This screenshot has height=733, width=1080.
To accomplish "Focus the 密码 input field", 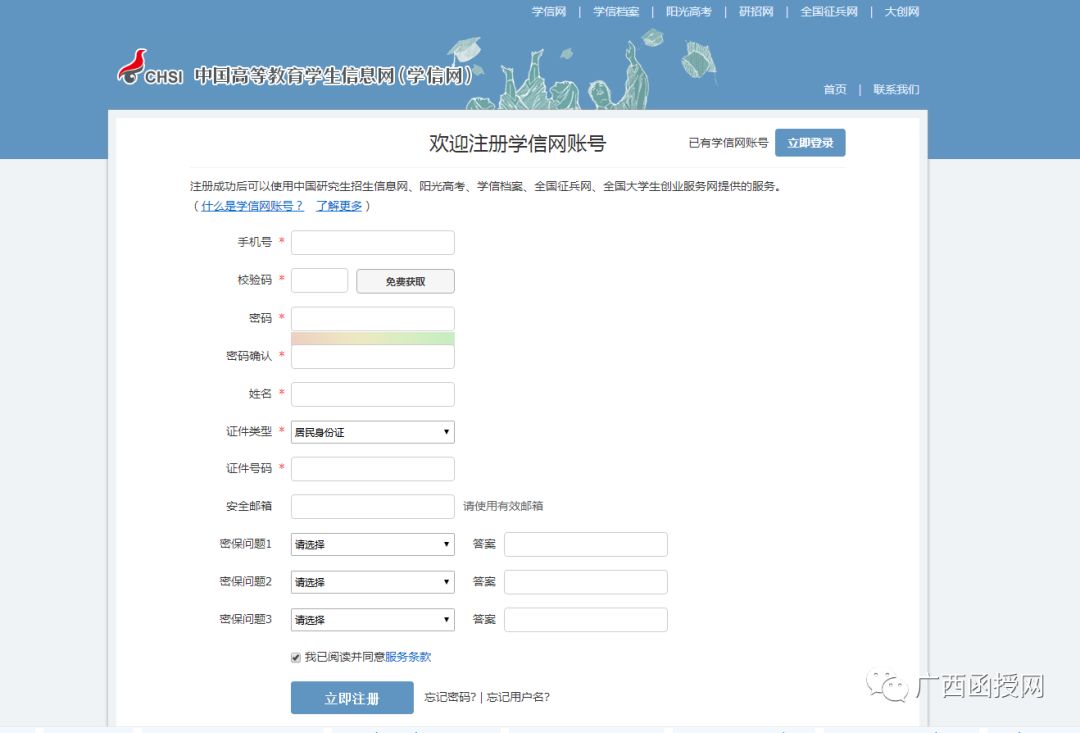I will pos(373,318).
